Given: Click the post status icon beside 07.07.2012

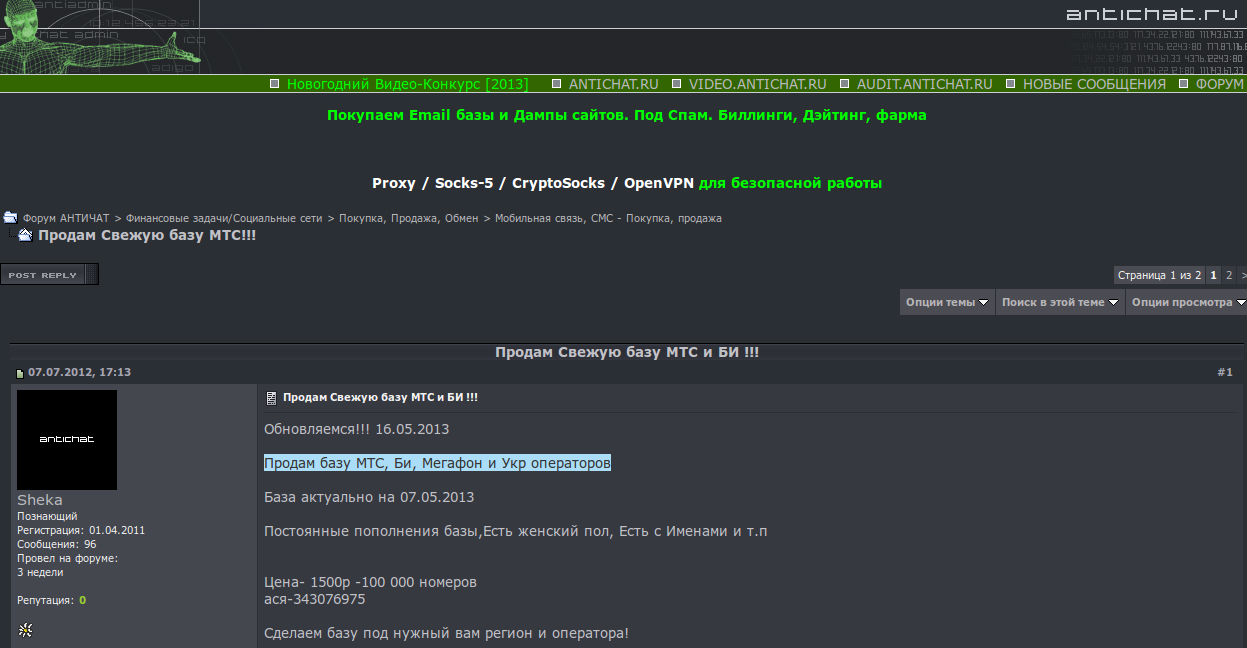Looking at the screenshot, I should point(19,373).
